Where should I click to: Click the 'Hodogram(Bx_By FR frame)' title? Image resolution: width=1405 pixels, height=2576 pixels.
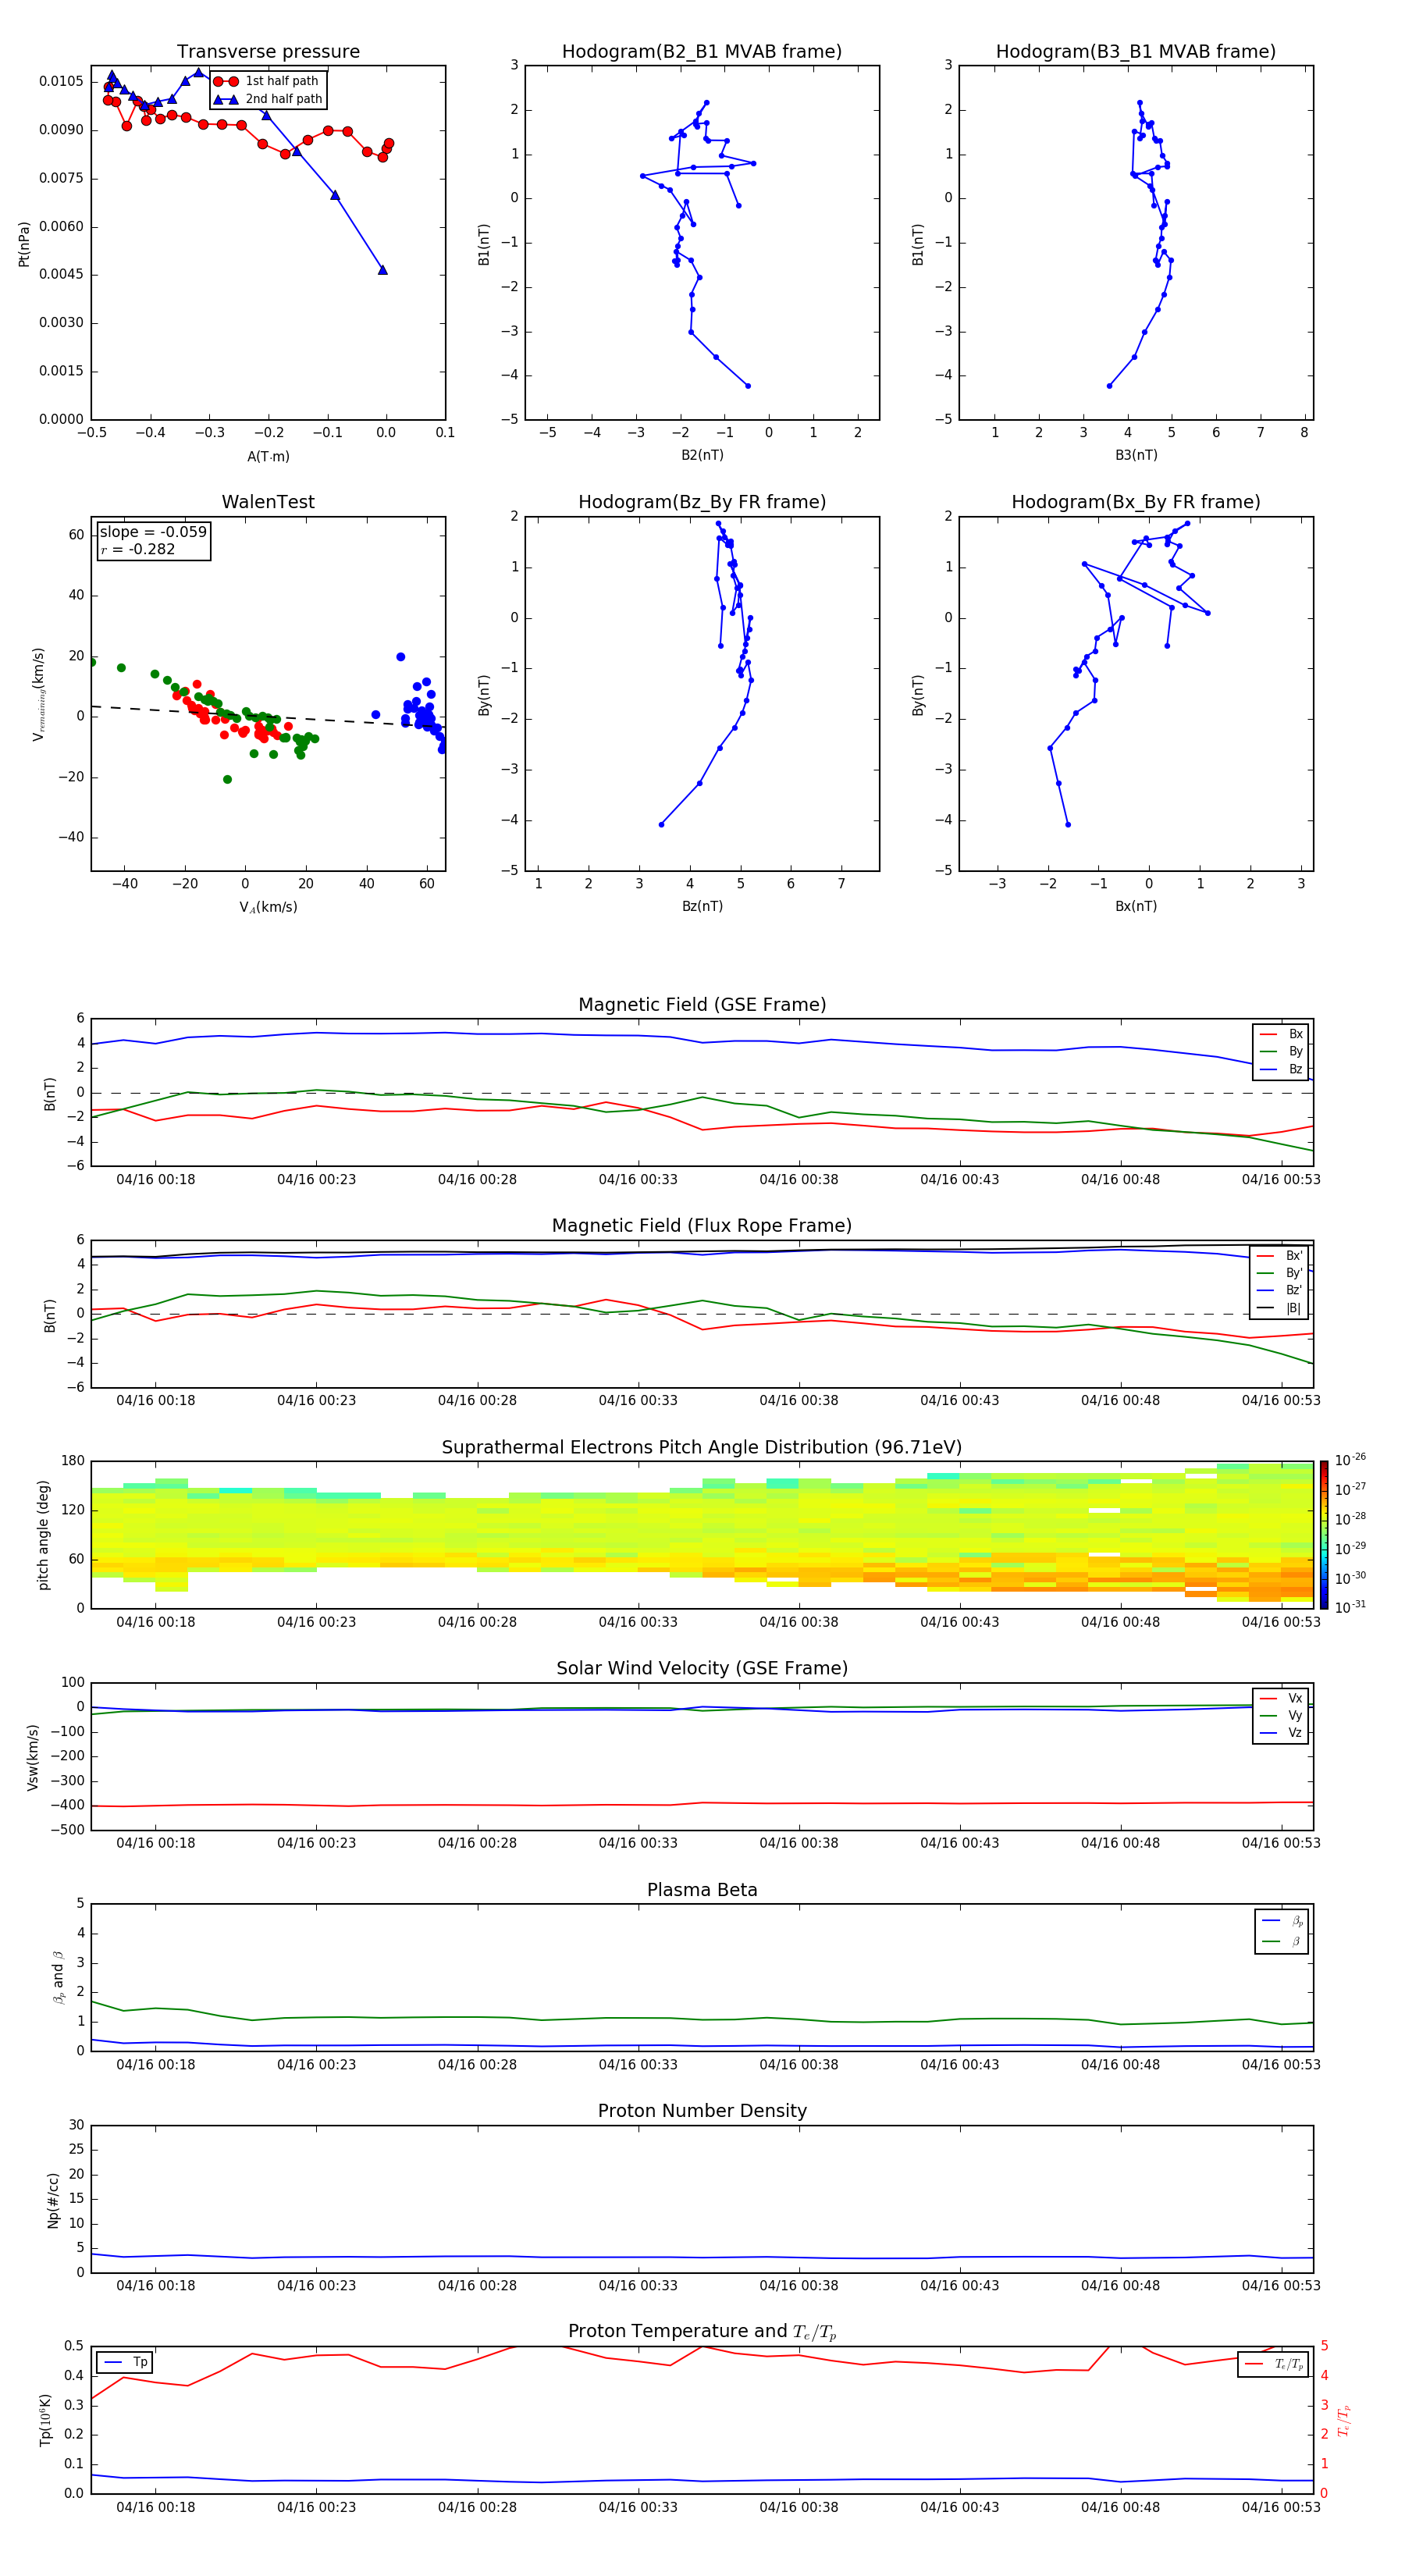[x=1136, y=502]
